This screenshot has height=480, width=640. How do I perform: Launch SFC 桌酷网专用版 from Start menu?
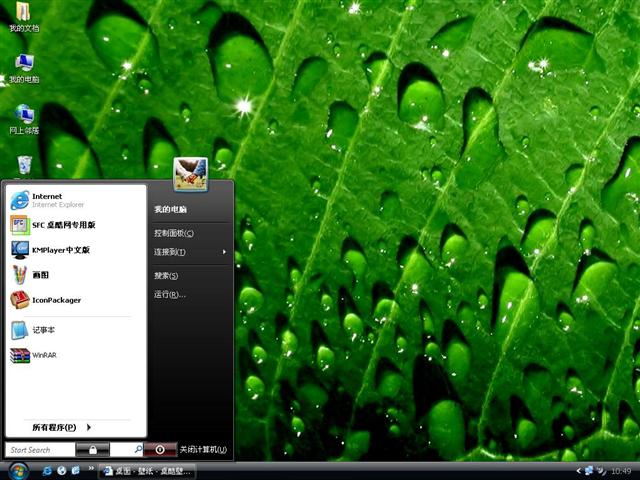click(76, 225)
